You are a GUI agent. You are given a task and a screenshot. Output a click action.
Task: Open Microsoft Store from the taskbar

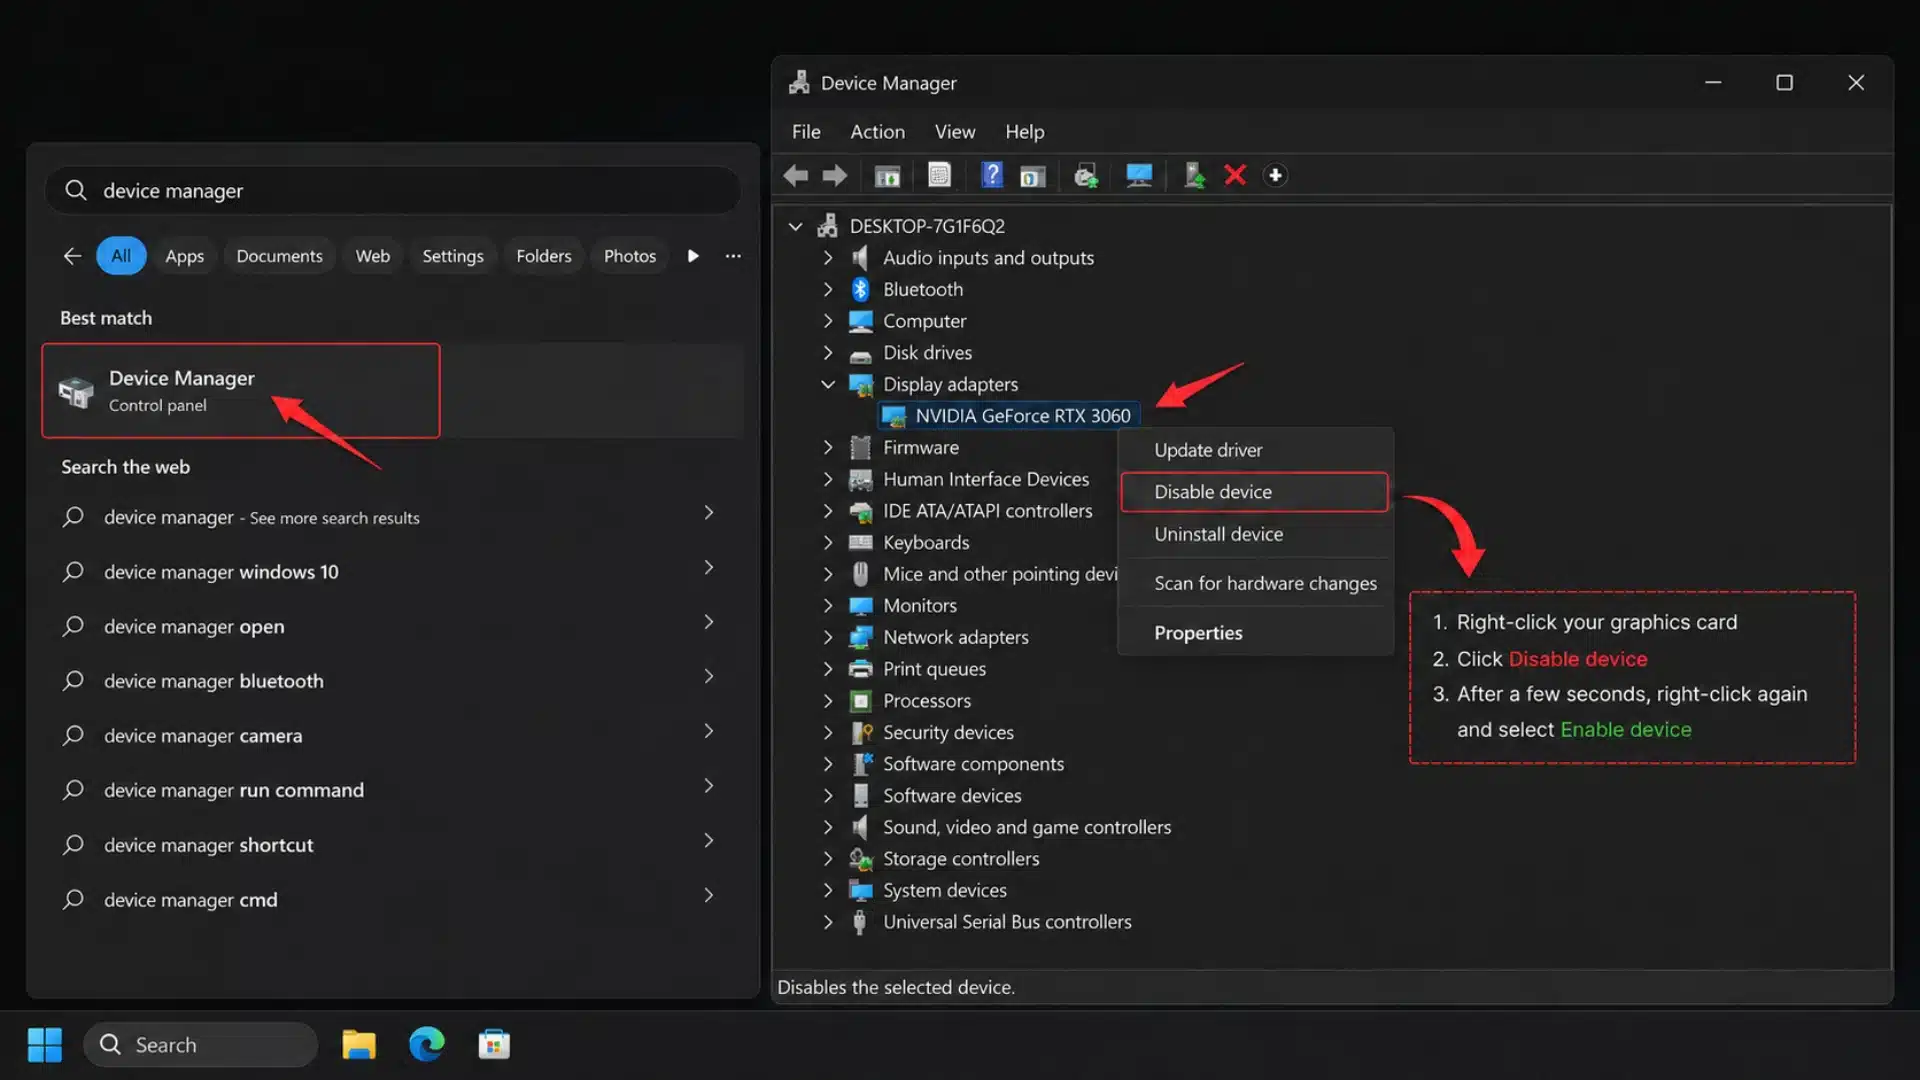click(x=494, y=1045)
